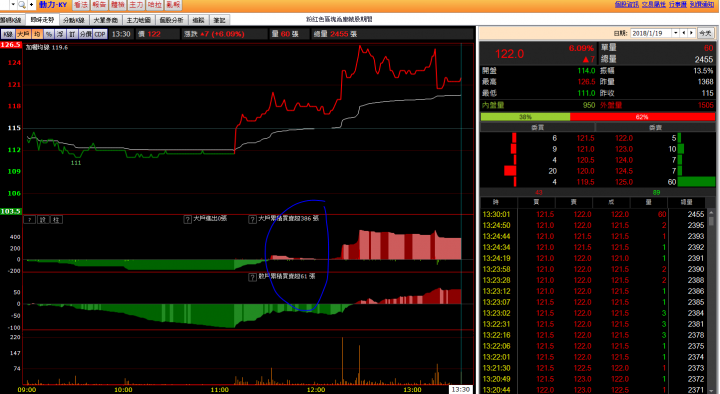The width and height of the screenshot is (720, 394).
Task: Open the dropdown arrow left of the magnifier
Action: [13, 5]
